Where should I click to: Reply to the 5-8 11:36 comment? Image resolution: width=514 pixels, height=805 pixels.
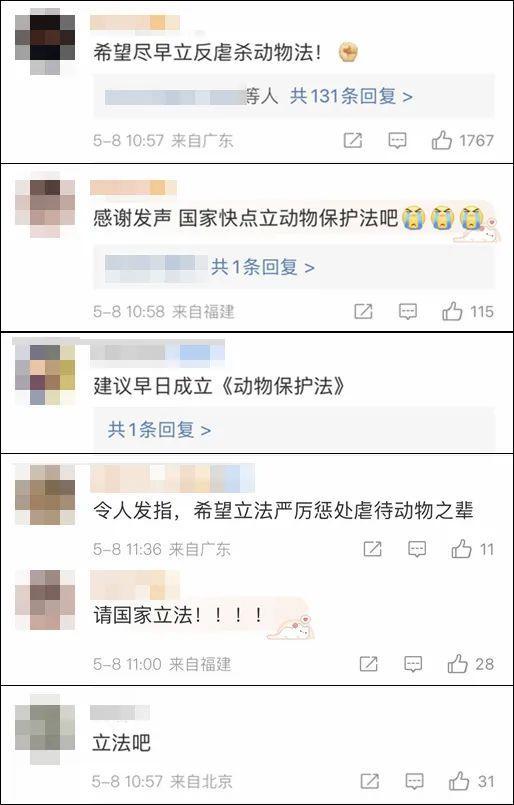(417, 549)
